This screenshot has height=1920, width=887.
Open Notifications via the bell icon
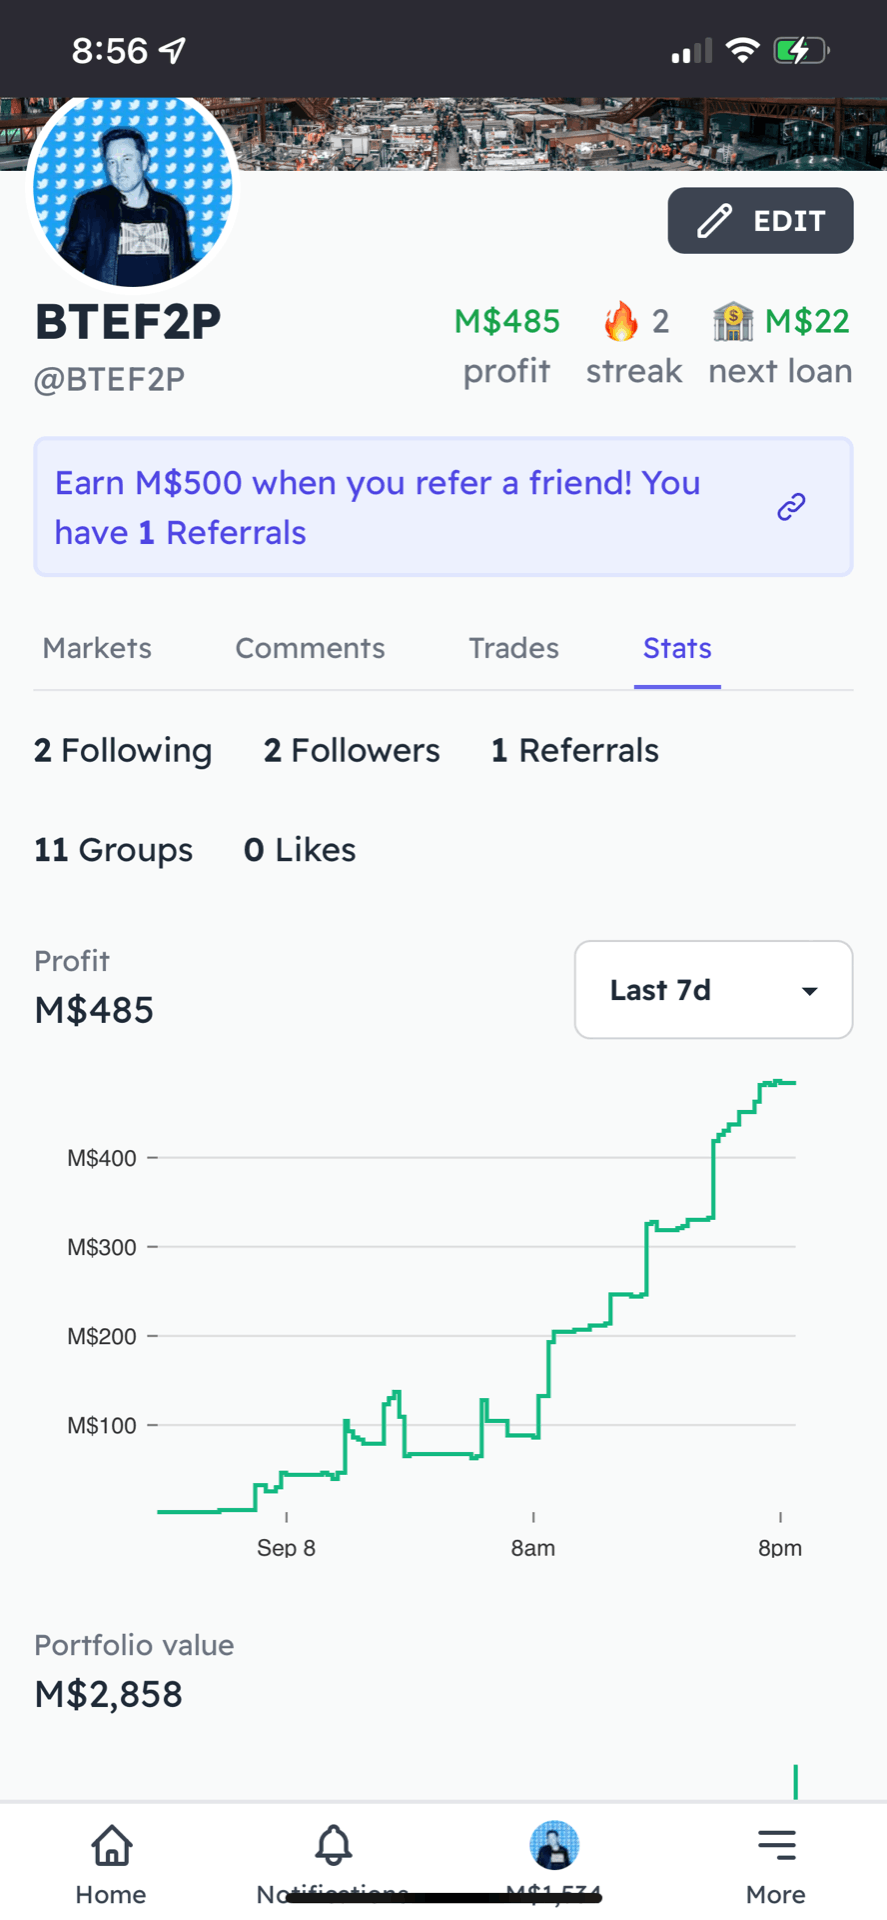(x=333, y=1846)
